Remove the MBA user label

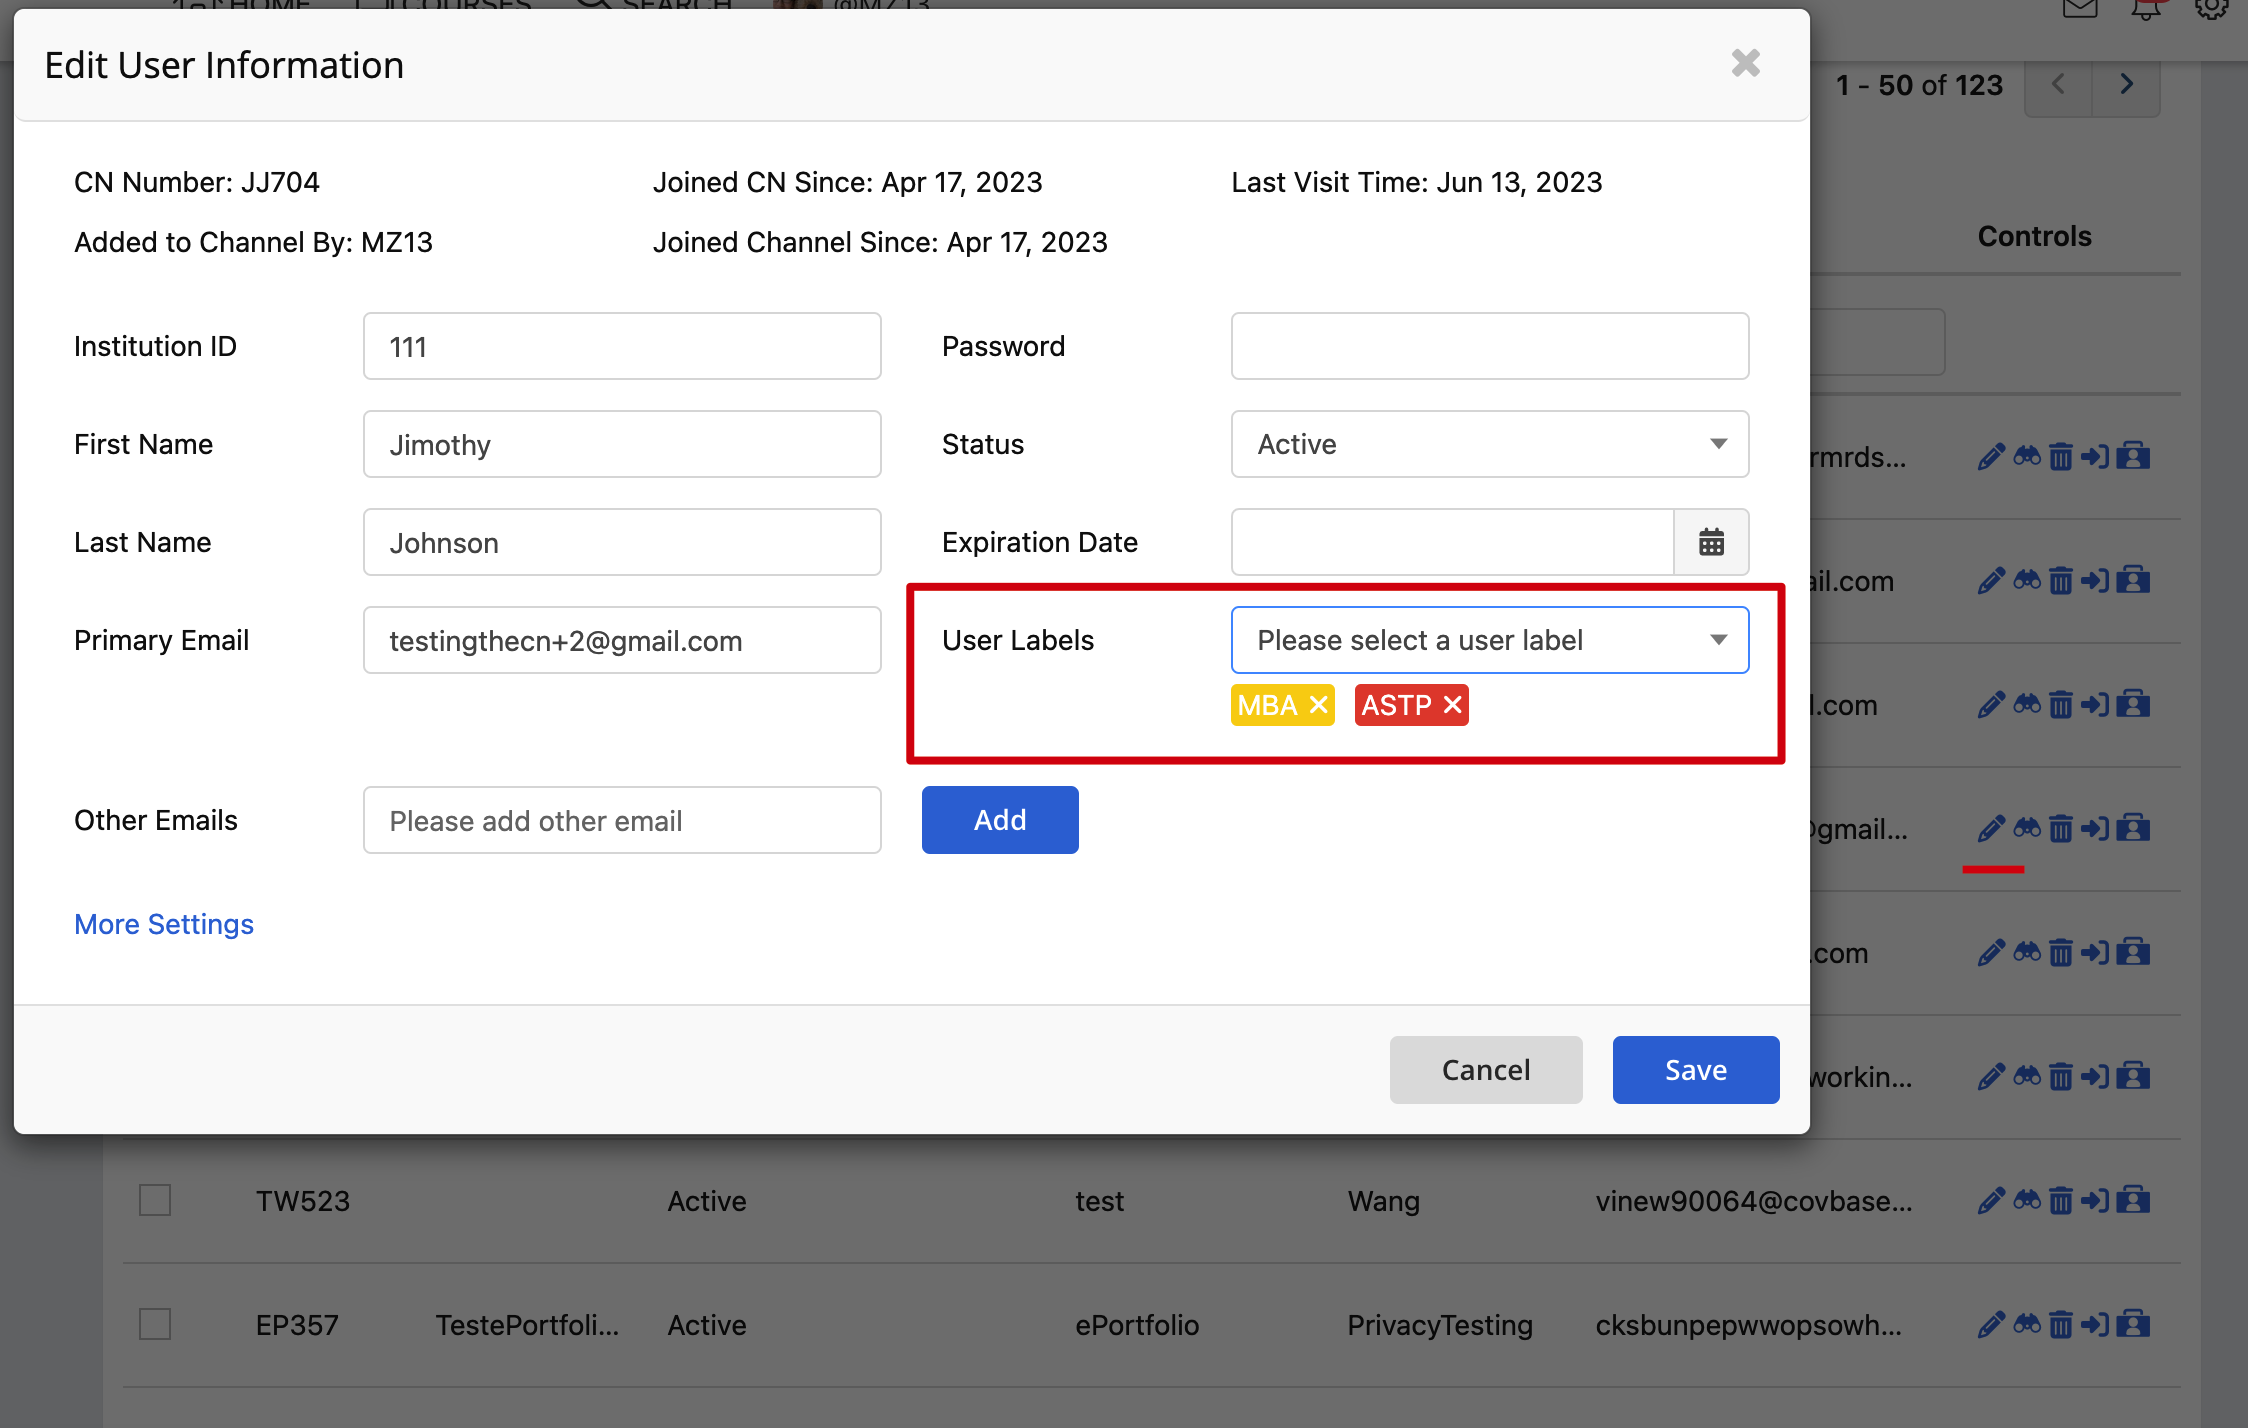1319,705
